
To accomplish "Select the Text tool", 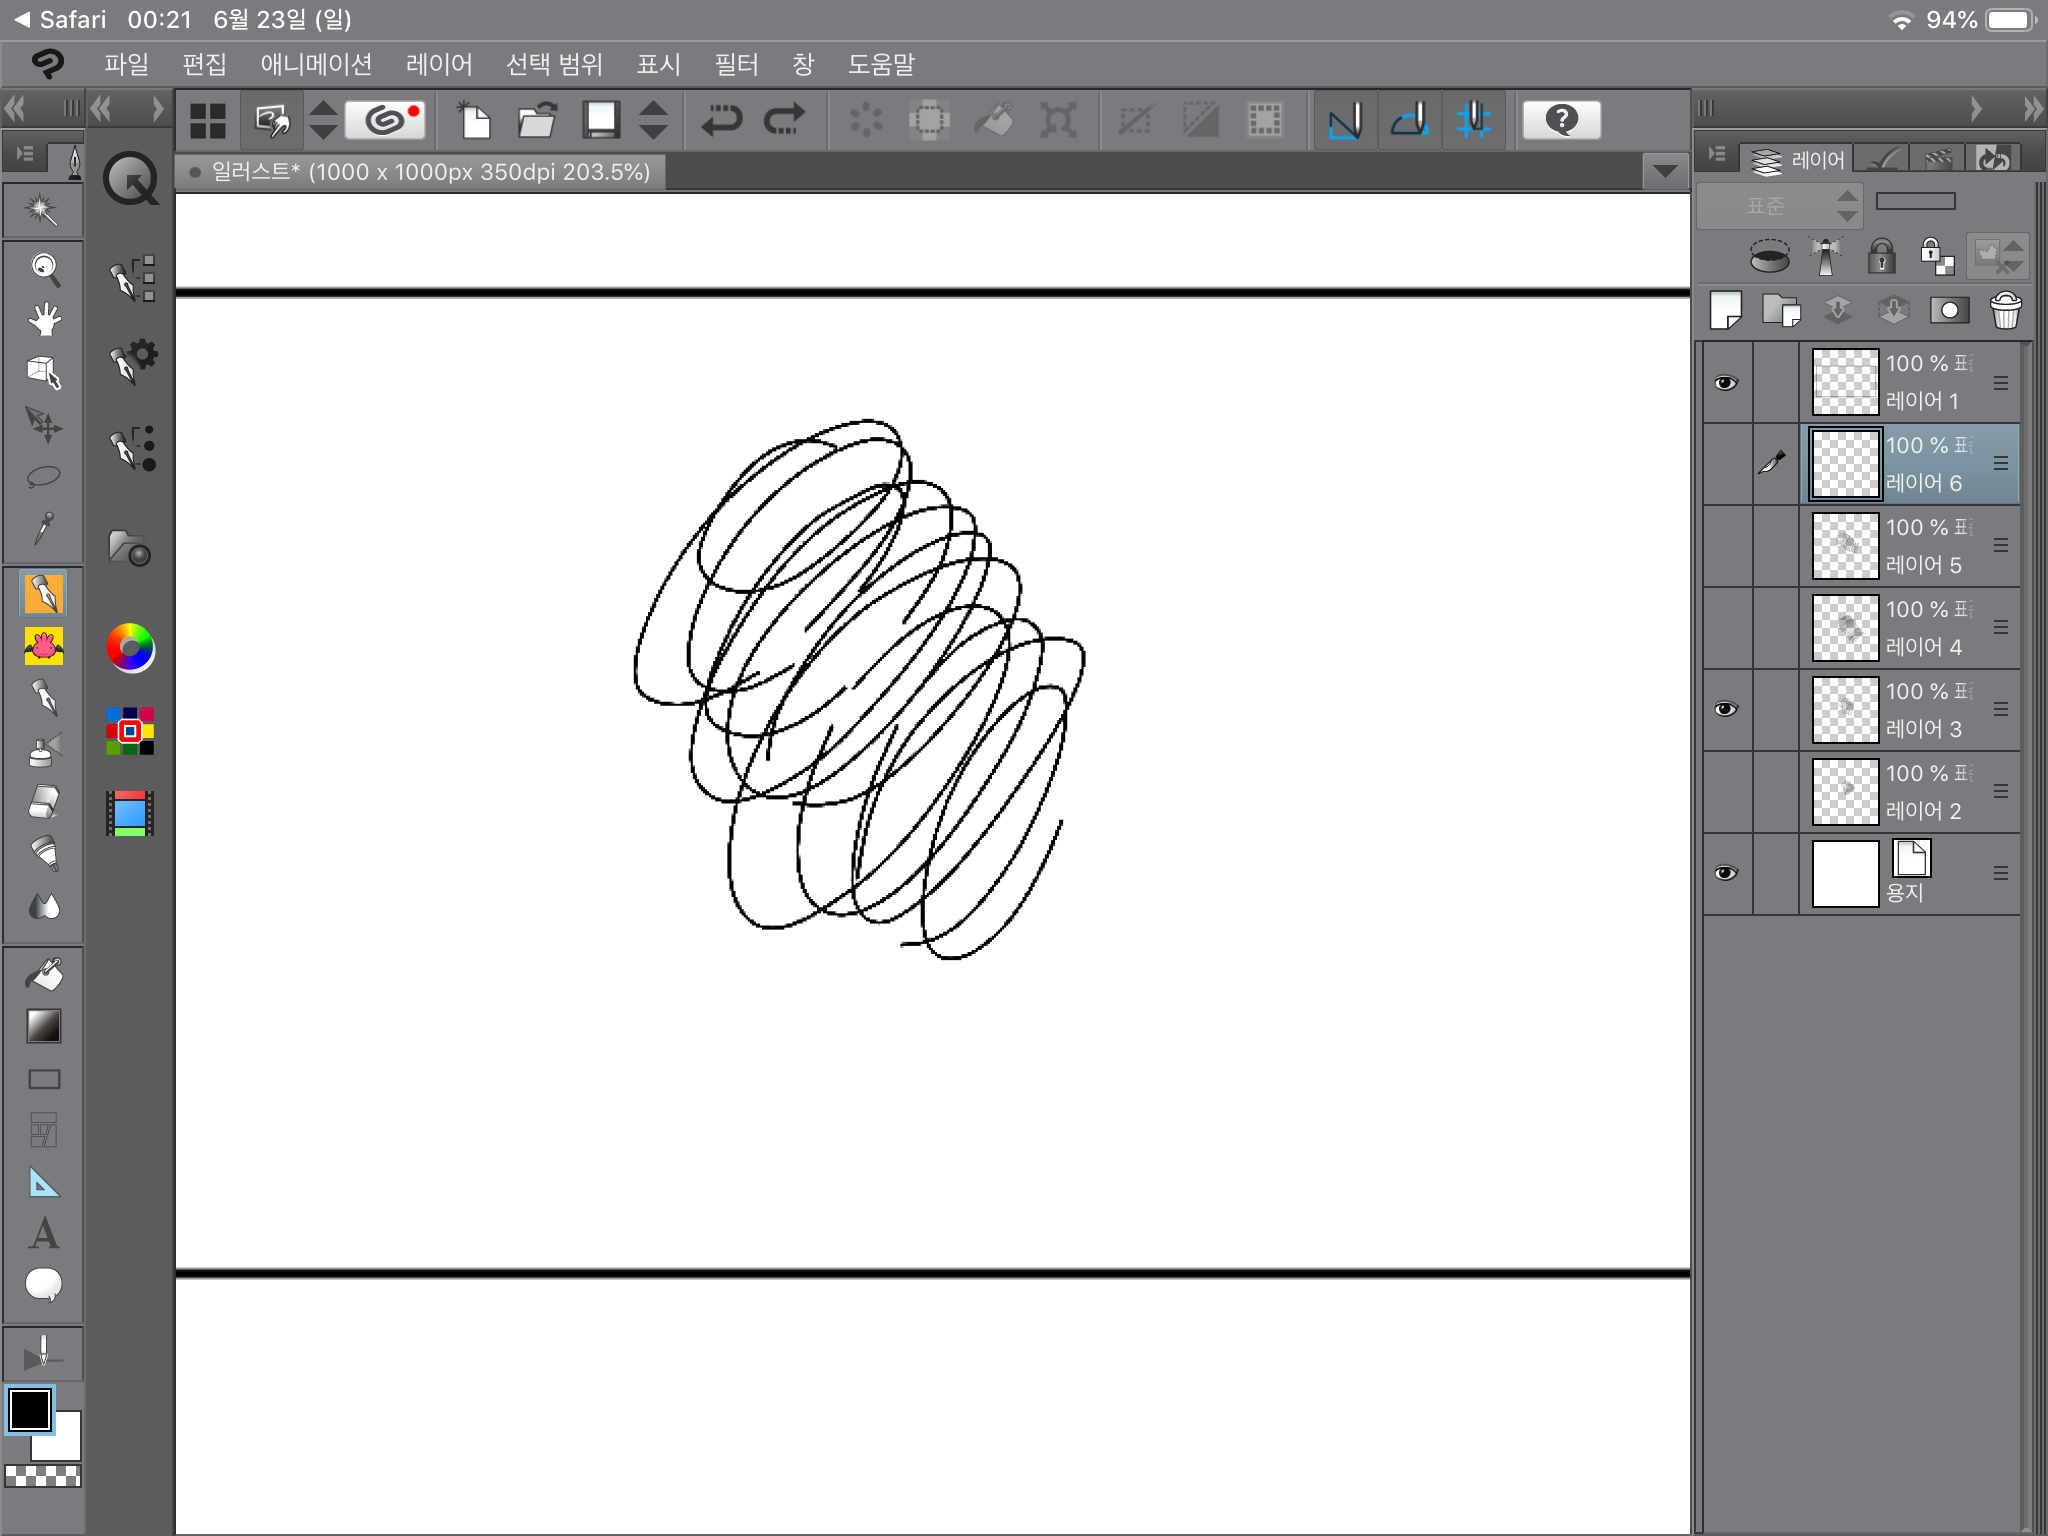I will [x=43, y=1233].
